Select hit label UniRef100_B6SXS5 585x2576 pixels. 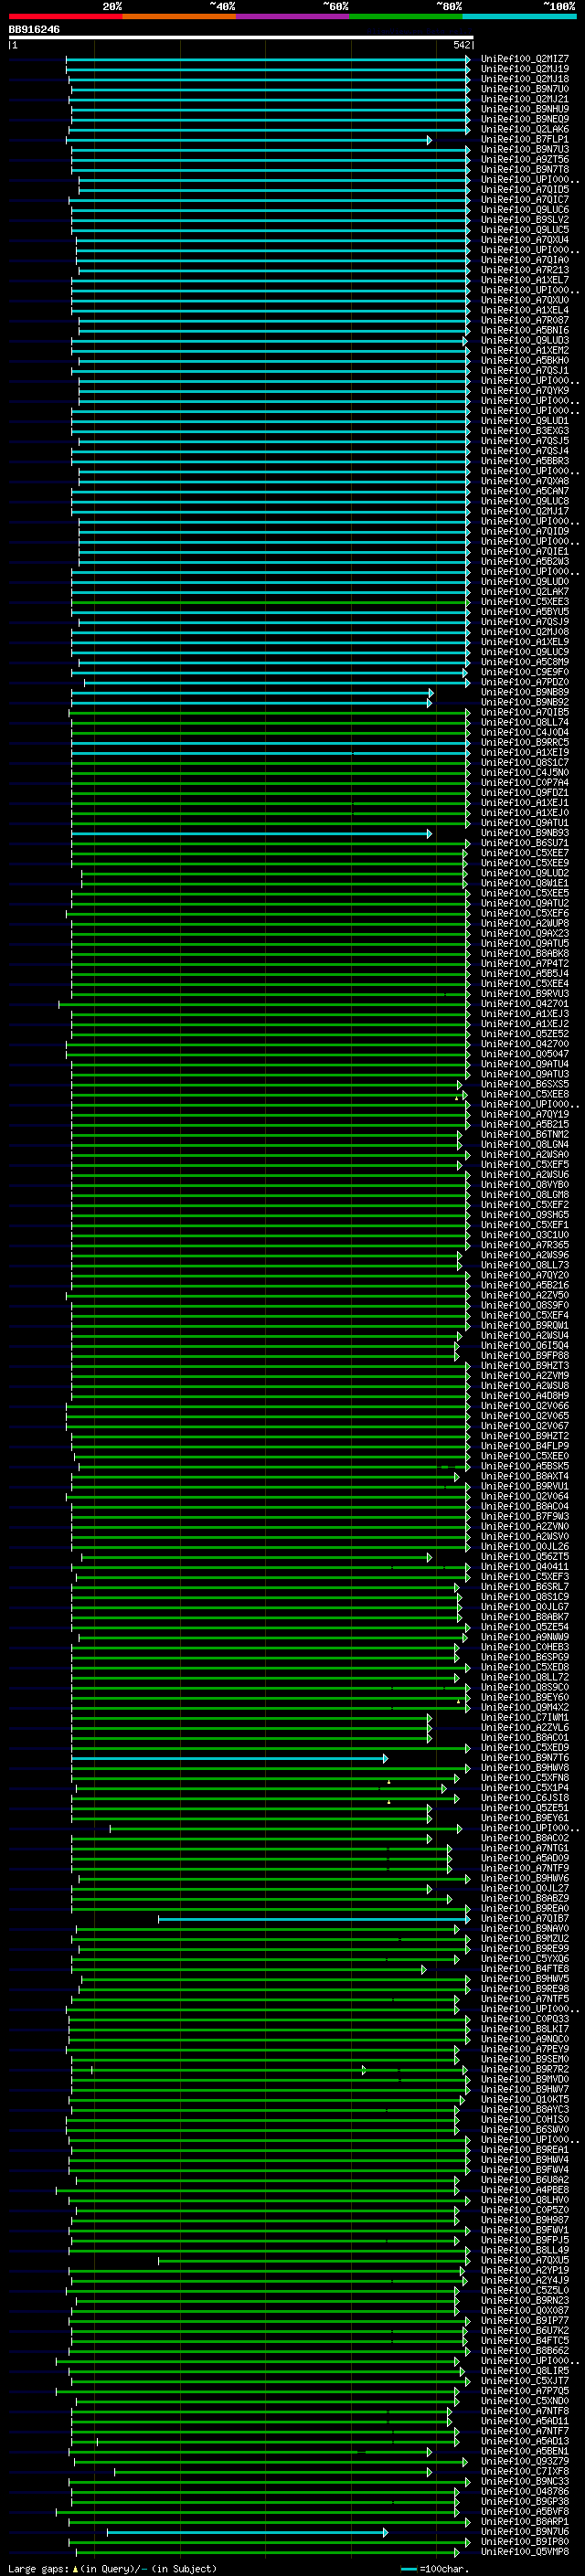tap(525, 1084)
